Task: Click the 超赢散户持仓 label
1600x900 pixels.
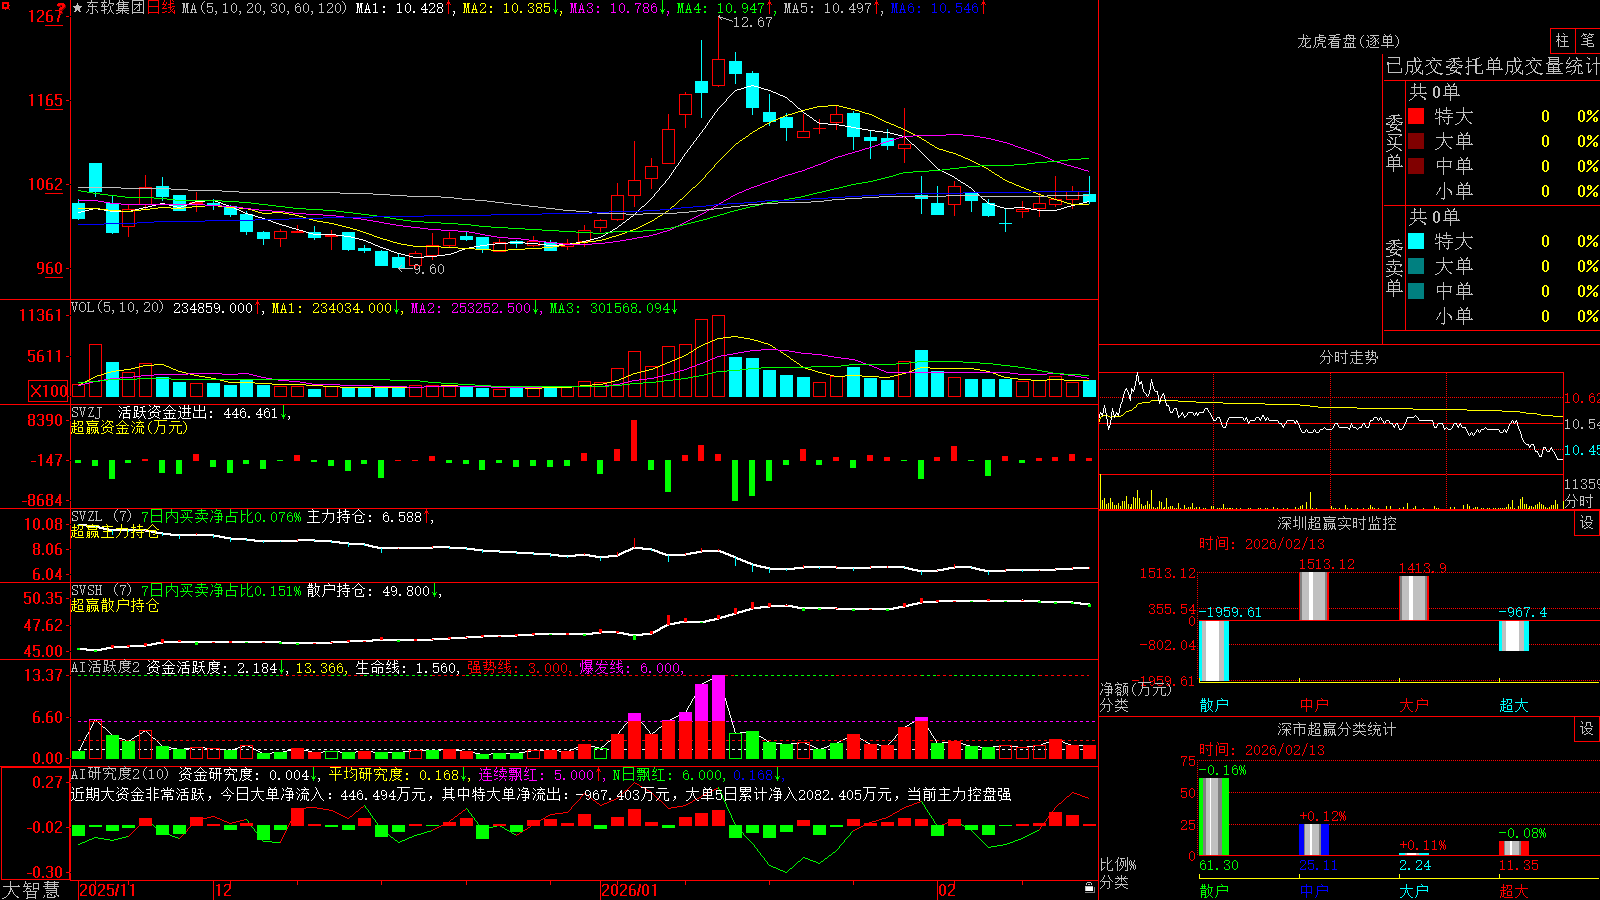Action: pyautogui.click(x=115, y=605)
